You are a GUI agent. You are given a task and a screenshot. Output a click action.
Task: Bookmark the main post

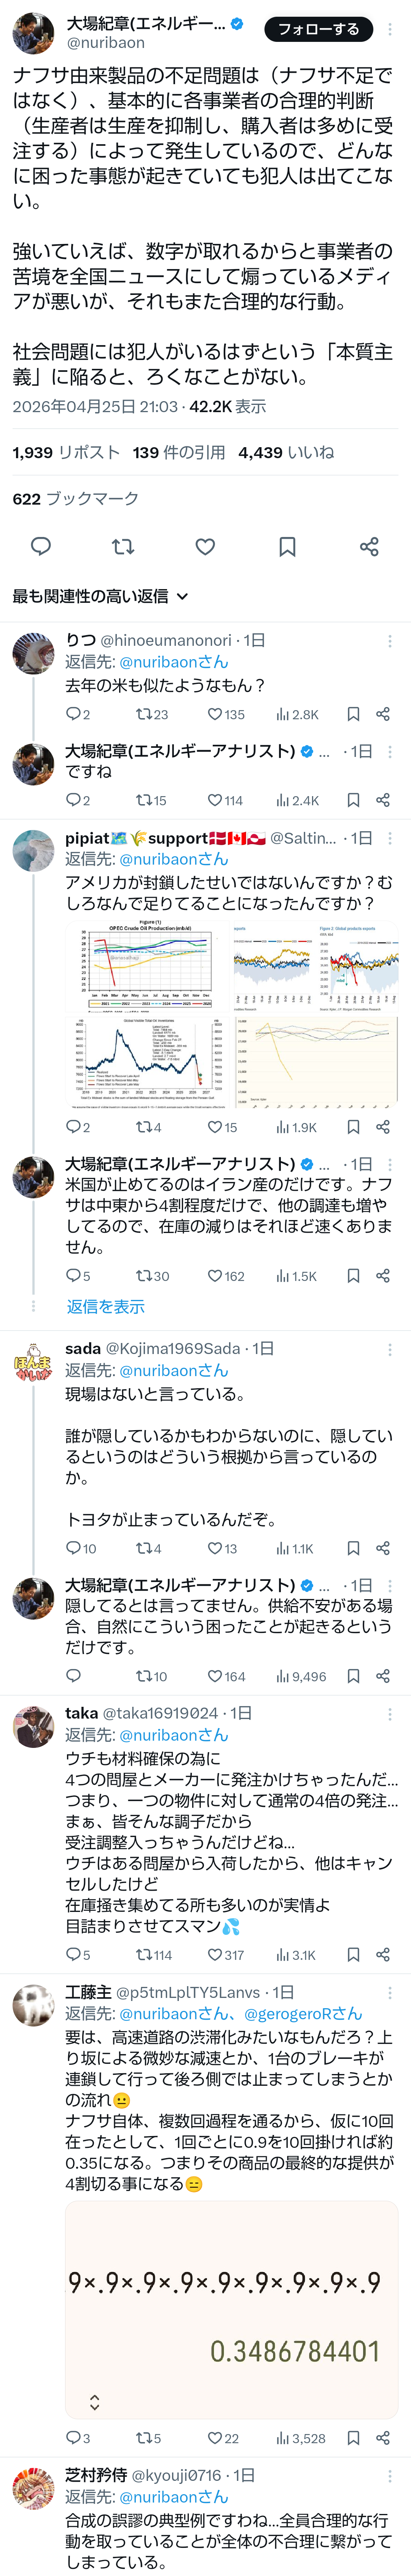[287, 546]
